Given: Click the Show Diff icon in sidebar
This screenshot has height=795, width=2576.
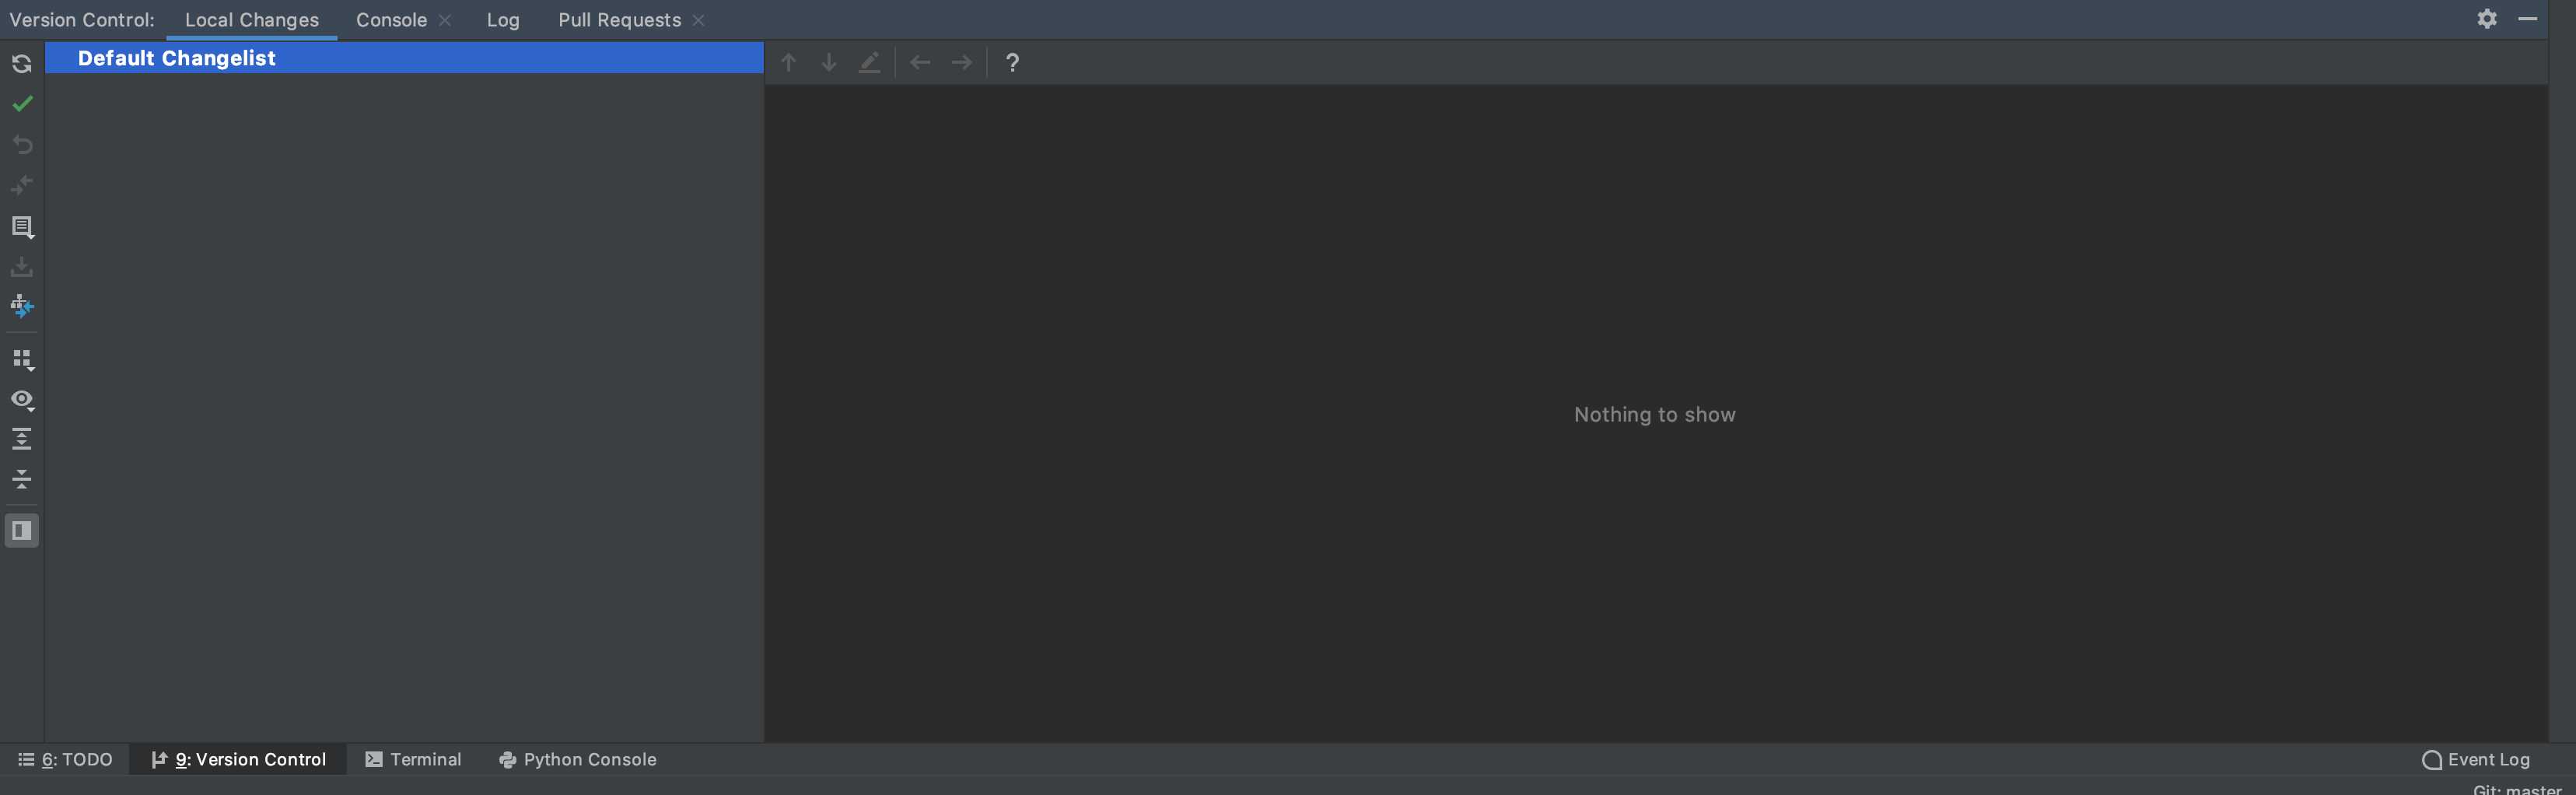Looking at the screenshot, I should pyautogui.click(x=22, y=185).
